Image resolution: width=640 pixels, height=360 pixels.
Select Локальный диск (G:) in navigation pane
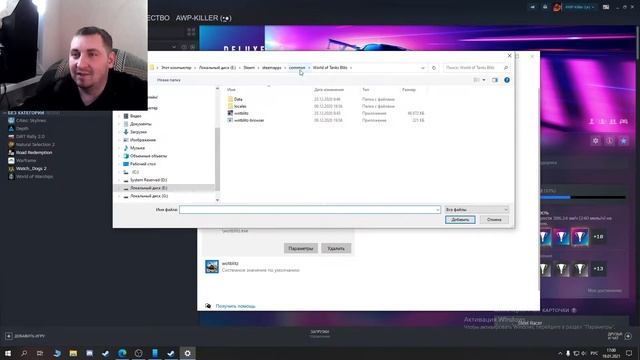149,196
